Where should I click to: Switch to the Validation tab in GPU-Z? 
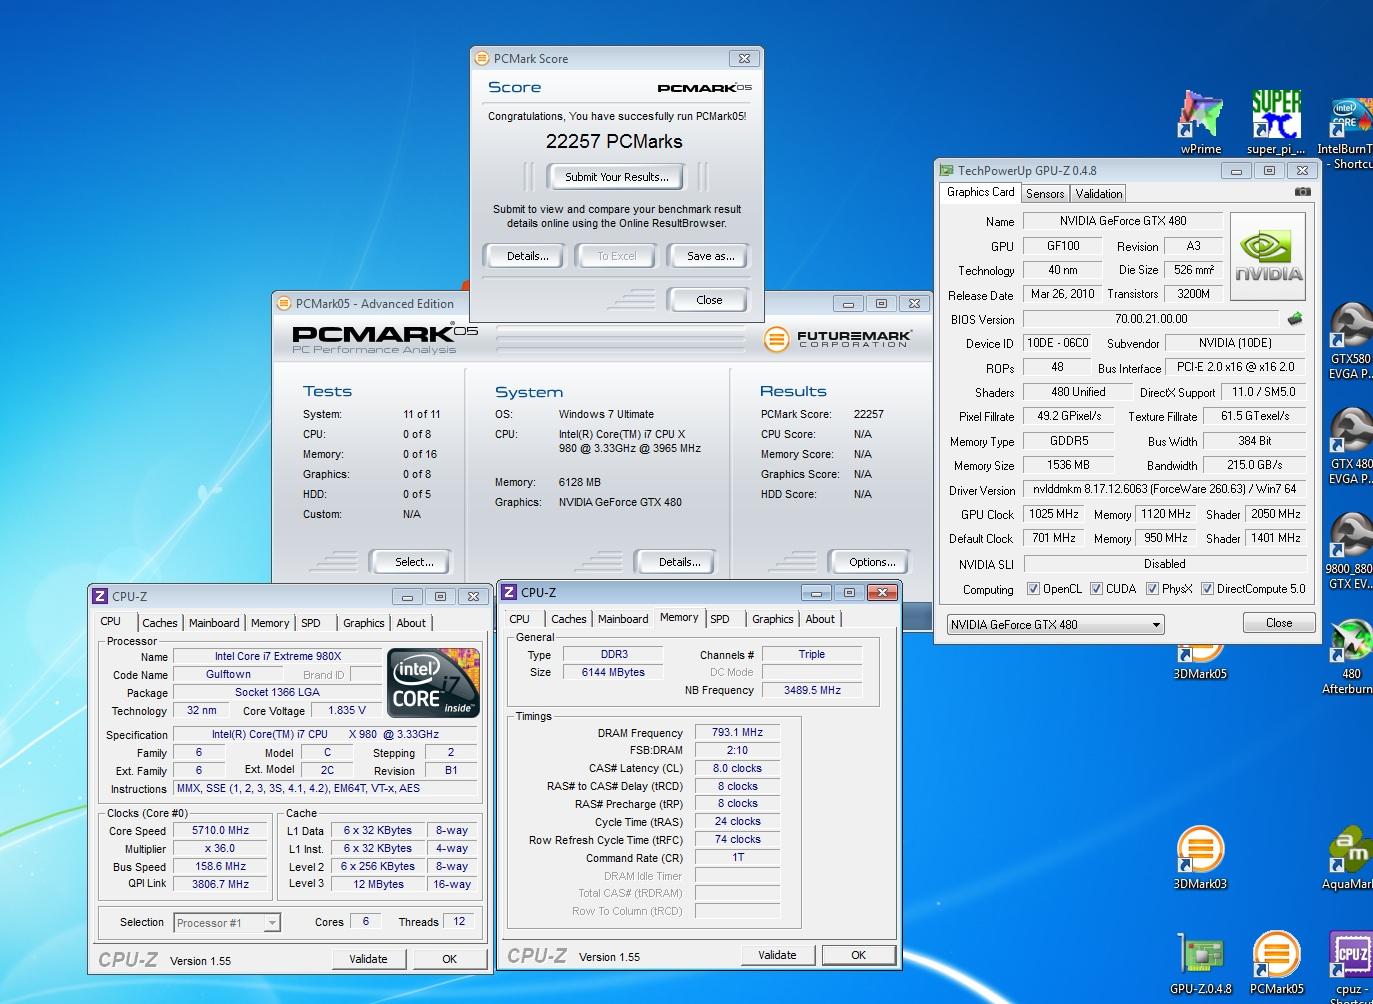point(1099,194)
